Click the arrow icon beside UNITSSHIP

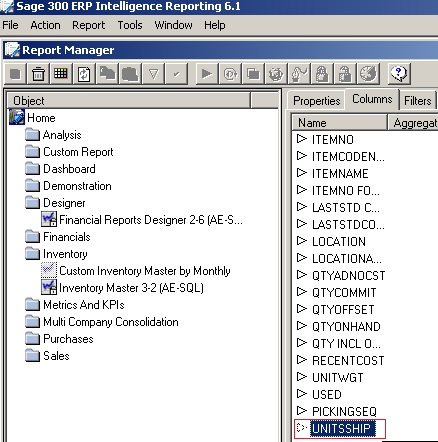pyautogui.click(x=302, y=428)
